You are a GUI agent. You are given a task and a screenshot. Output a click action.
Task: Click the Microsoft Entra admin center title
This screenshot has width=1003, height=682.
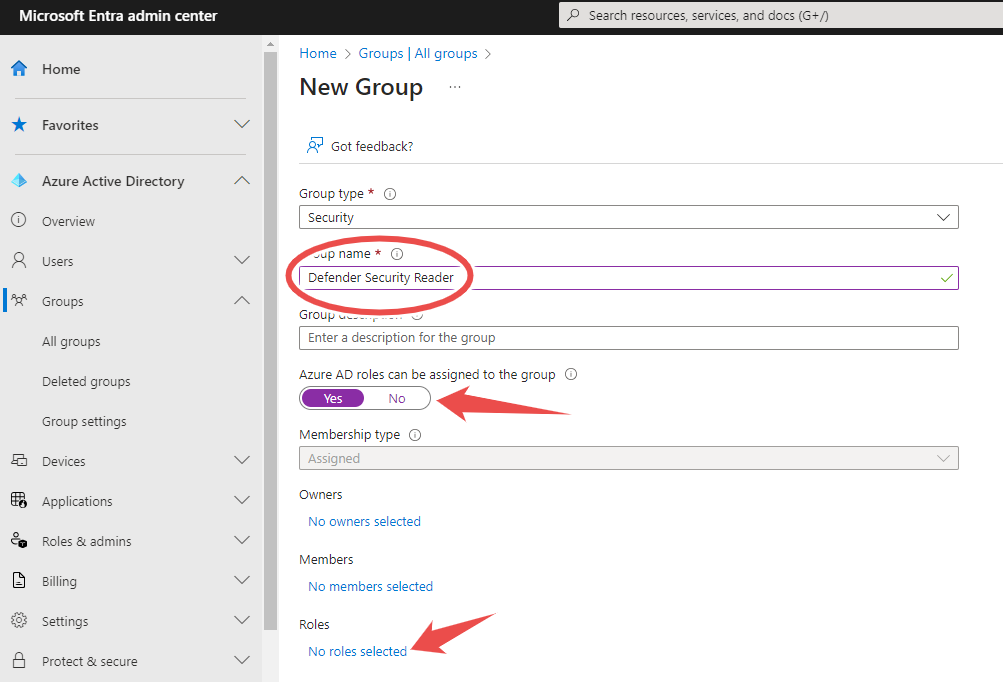[118, 16]
